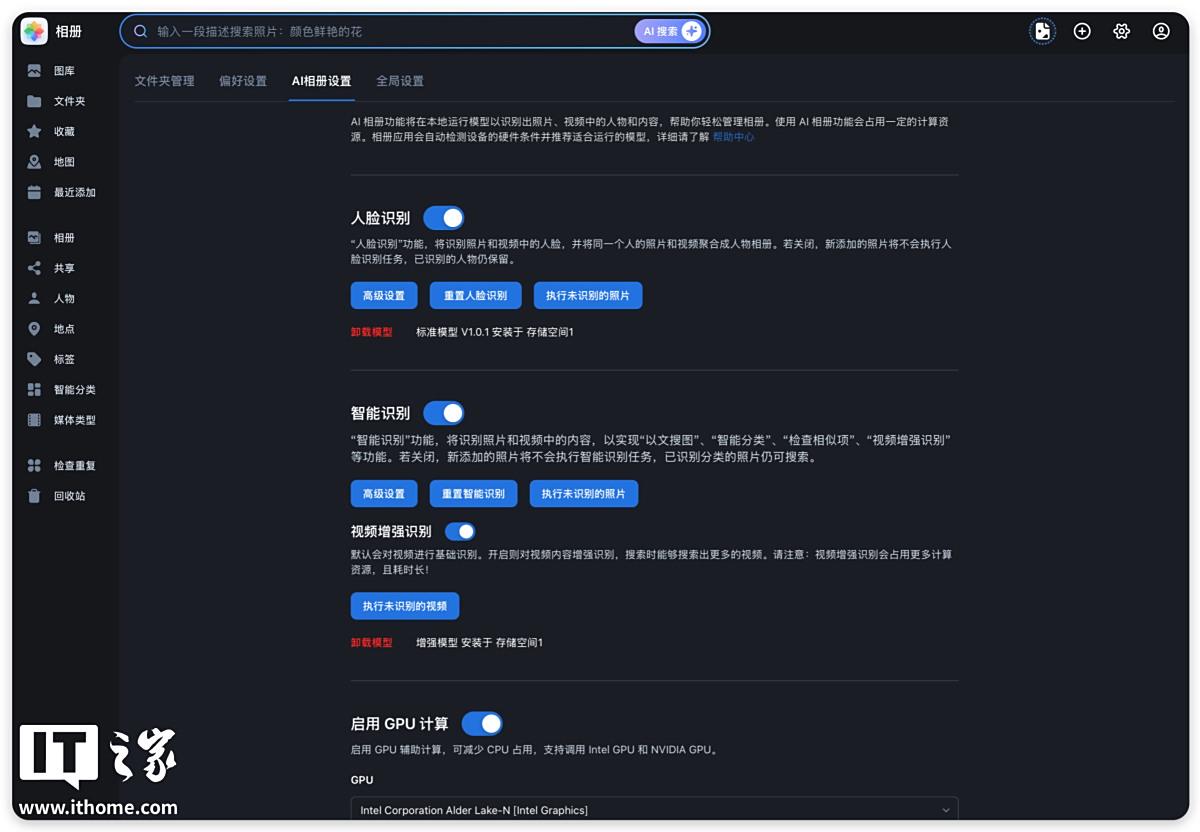Screen dimensions: 1200x832
Task: Open the Favorites (收藏) star icon
Action: (34, 131)
